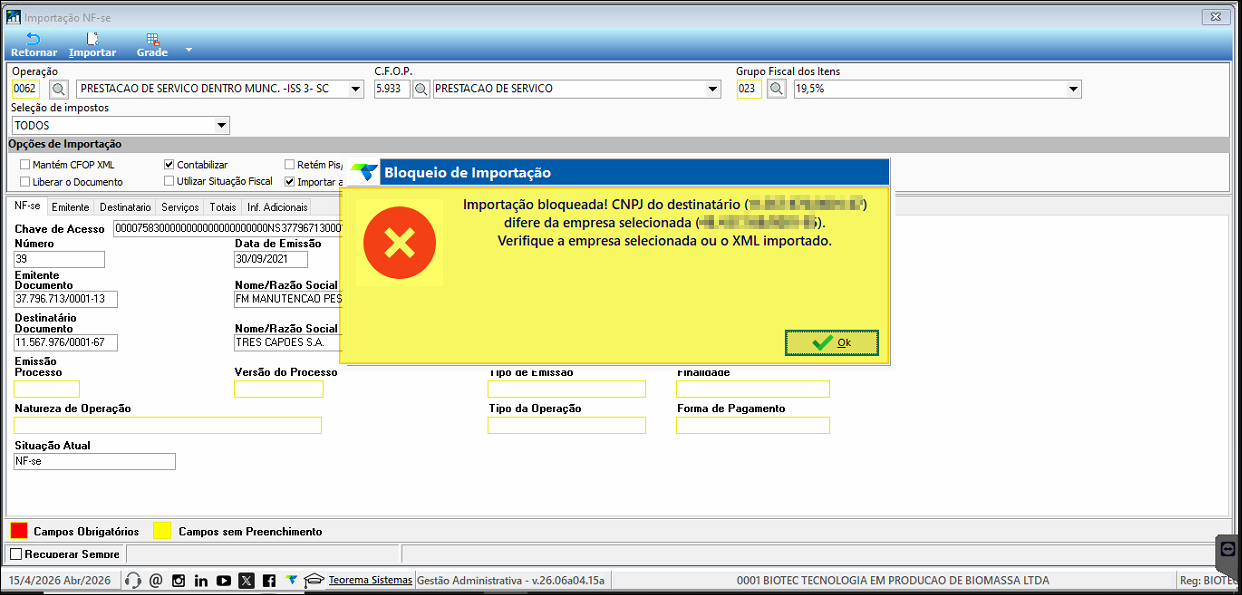Click the chat bubble icon at right edge
Image resolution: width=1242 pixels, height=595 pixels.
click(1229, 550)
